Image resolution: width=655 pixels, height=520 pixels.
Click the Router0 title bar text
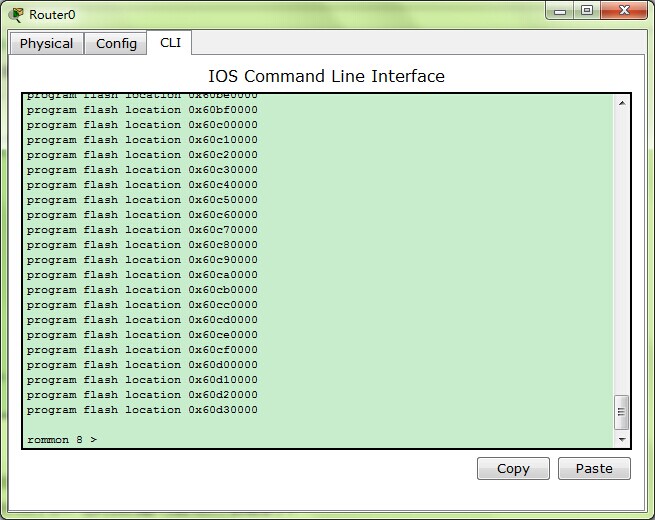52,15
